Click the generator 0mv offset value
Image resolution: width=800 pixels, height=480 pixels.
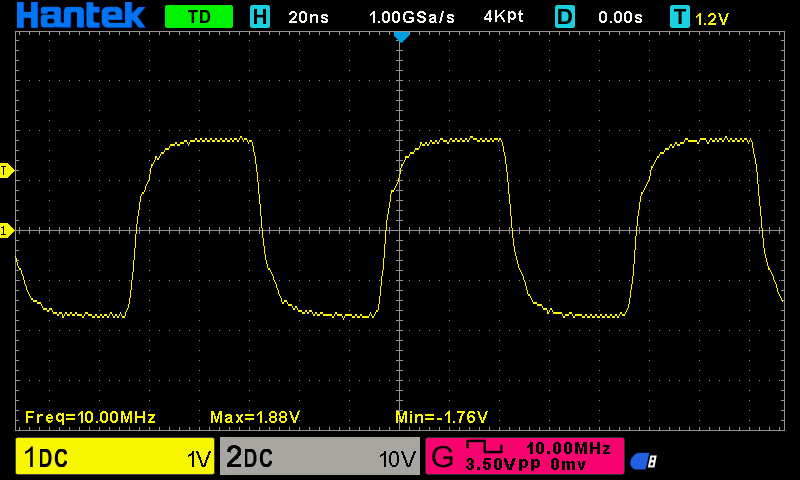coord(568,464)
